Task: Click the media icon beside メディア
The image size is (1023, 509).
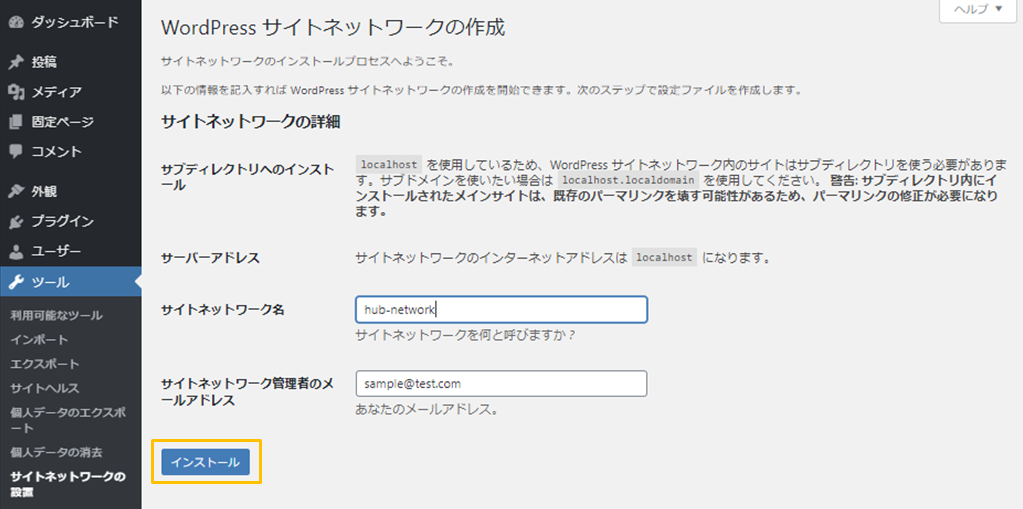Action: [x=16, y=92]
